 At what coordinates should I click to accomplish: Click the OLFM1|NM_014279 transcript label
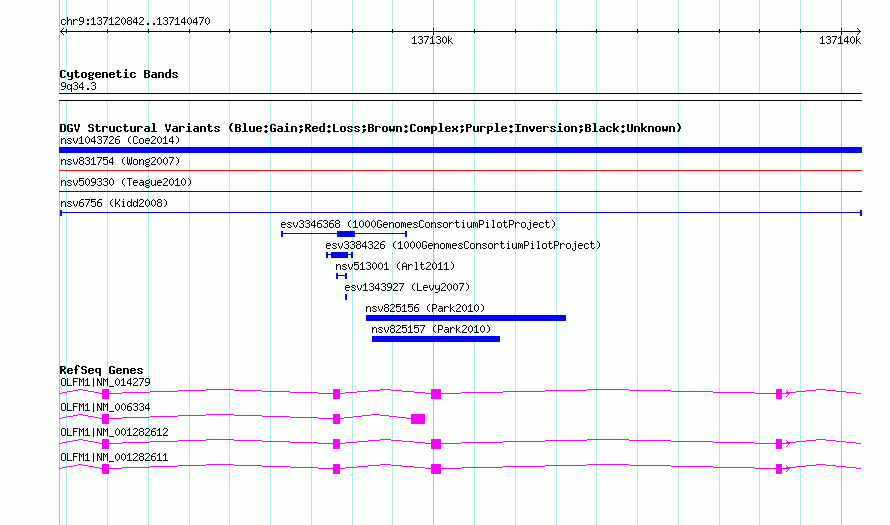105,383
